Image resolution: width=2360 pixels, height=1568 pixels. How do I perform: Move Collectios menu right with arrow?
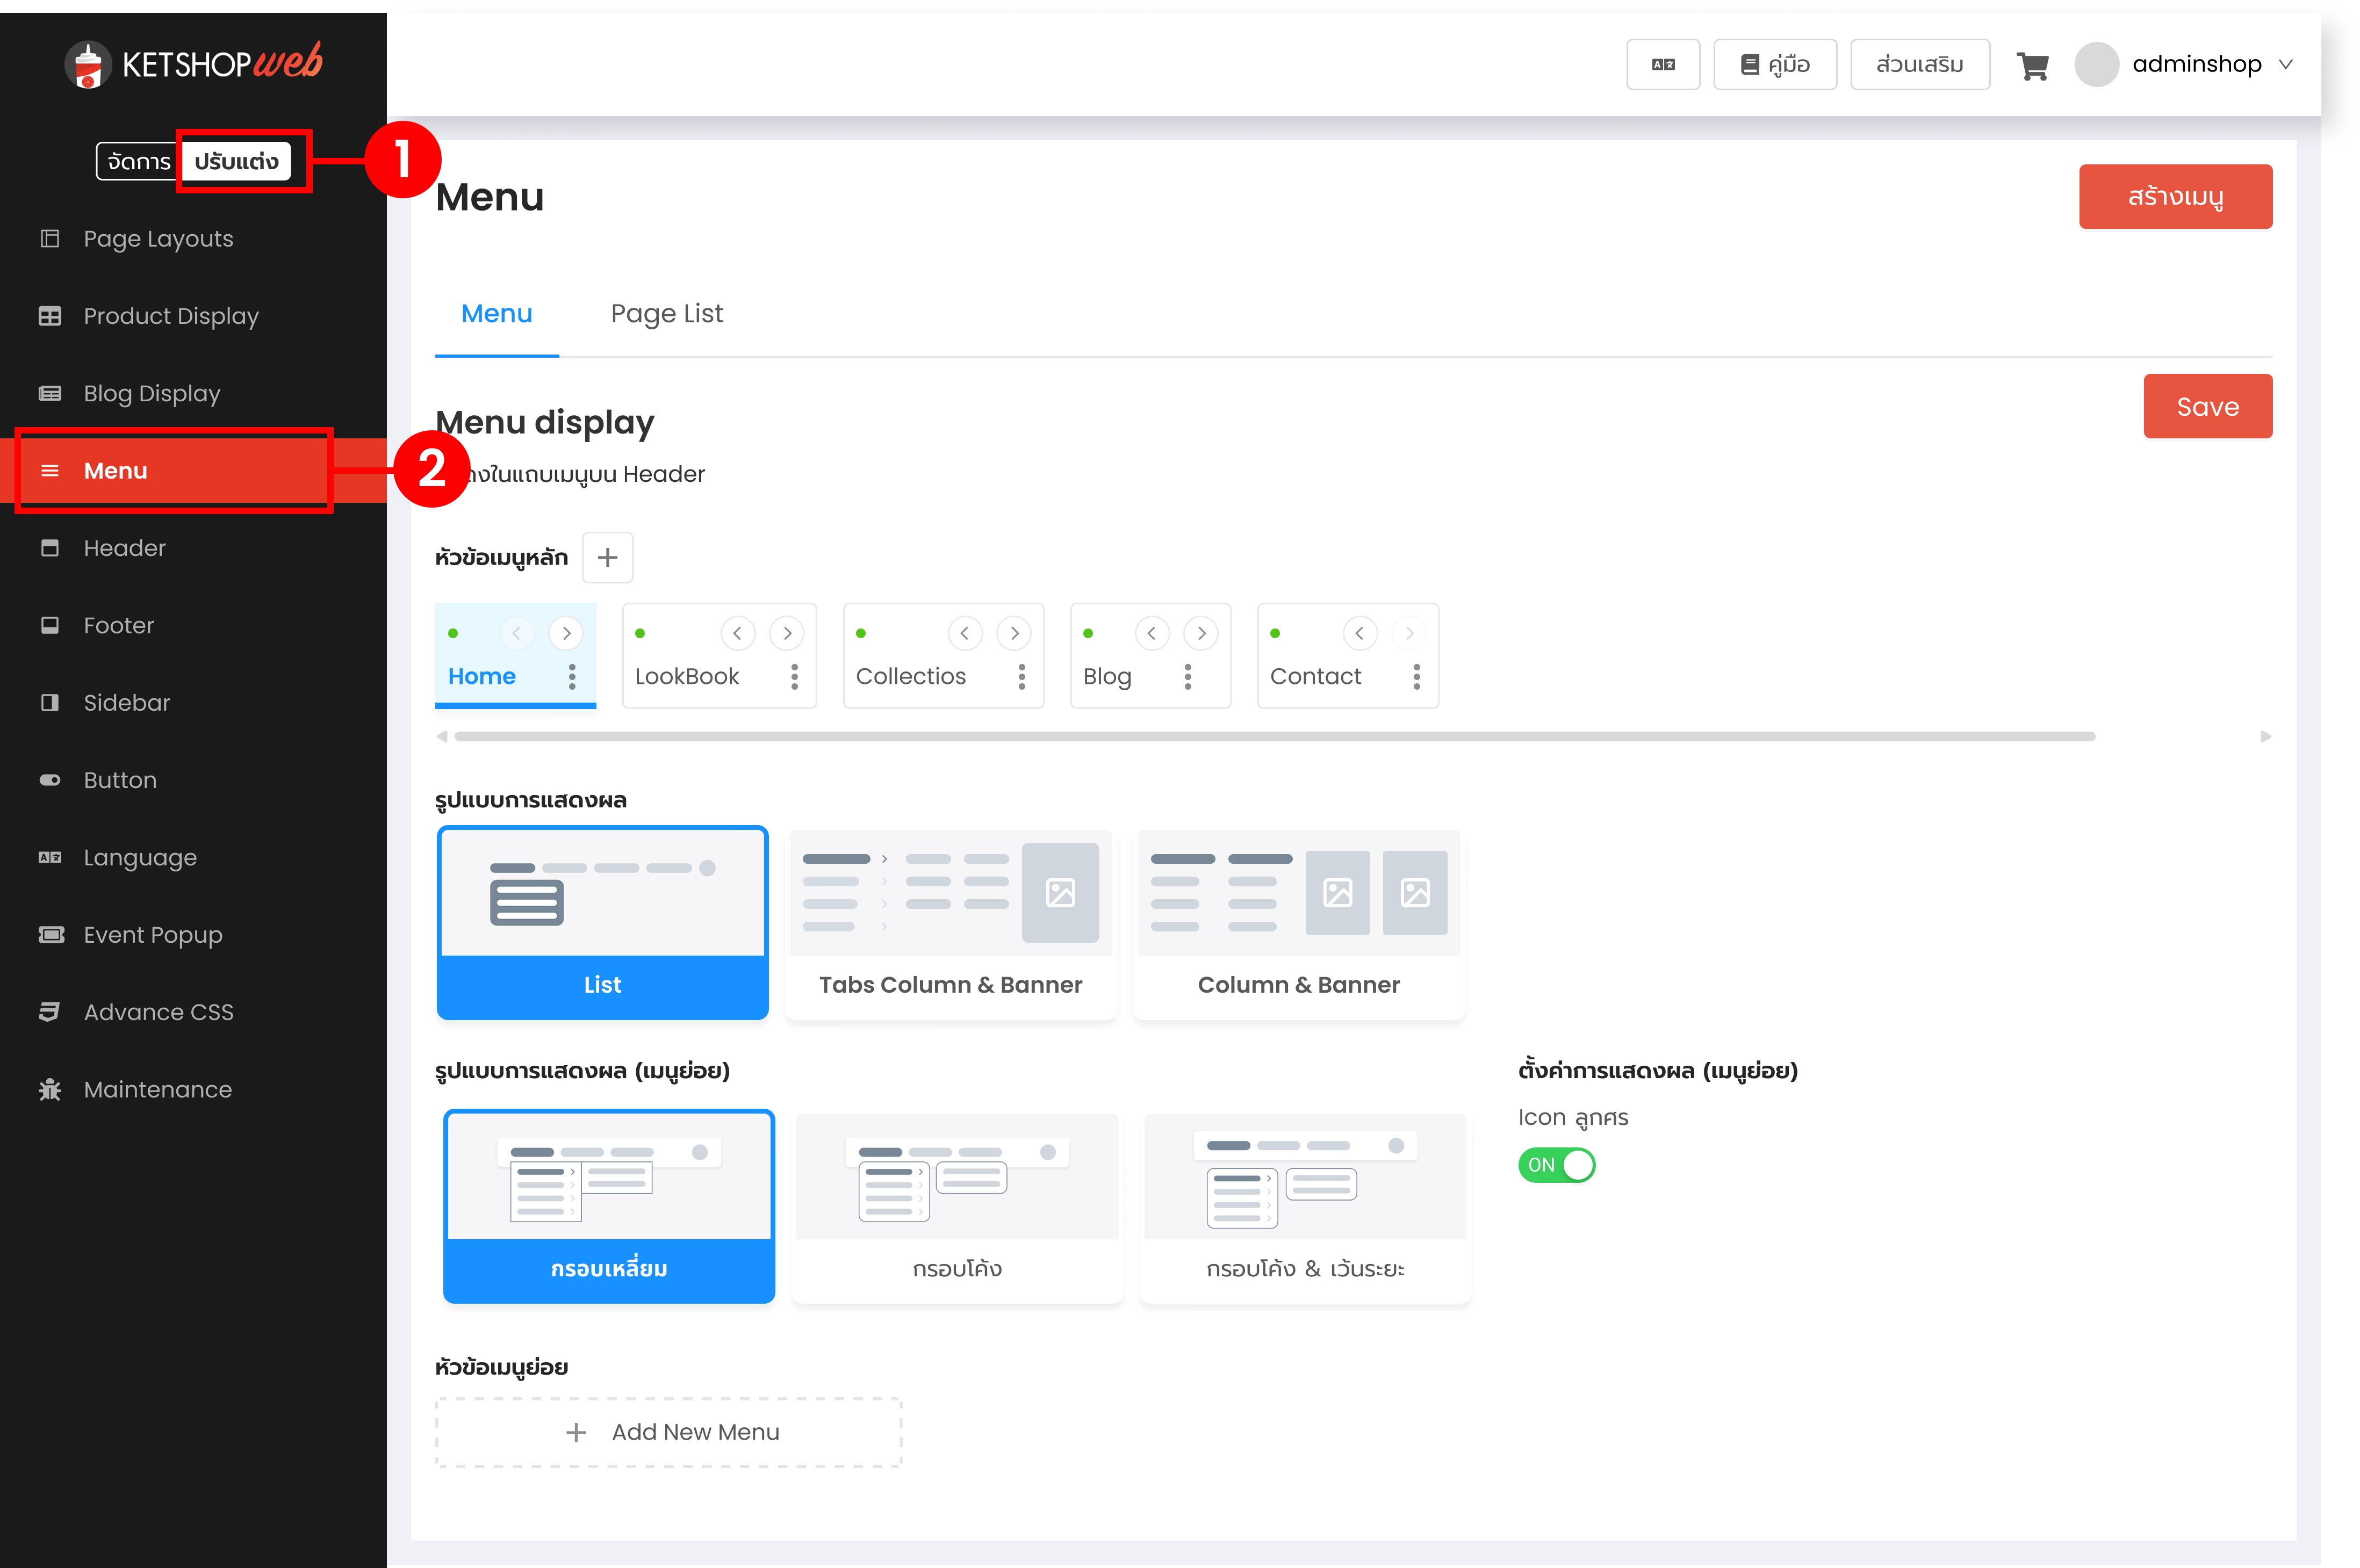point(1014,633)
